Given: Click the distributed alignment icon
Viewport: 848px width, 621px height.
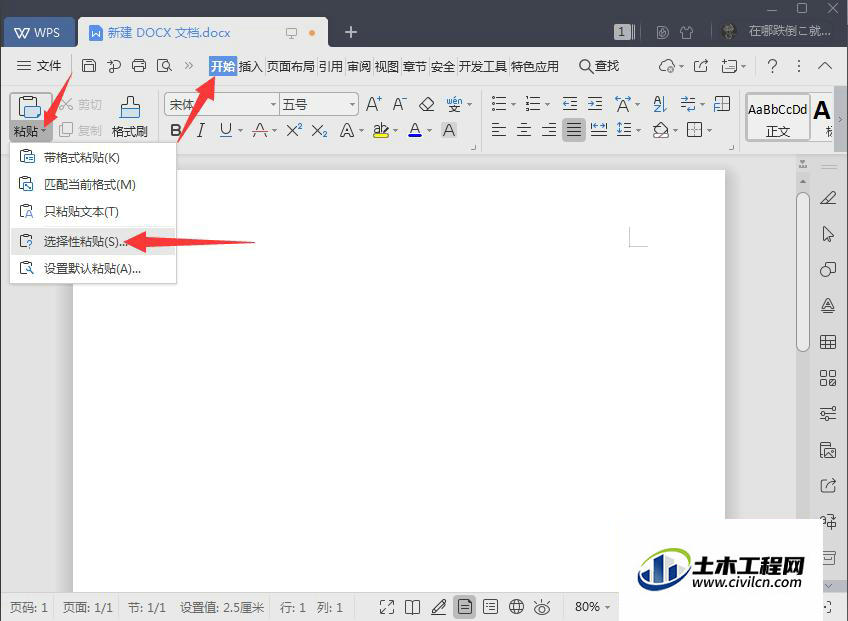Looking at the screenshot, I should pos(599,130).
